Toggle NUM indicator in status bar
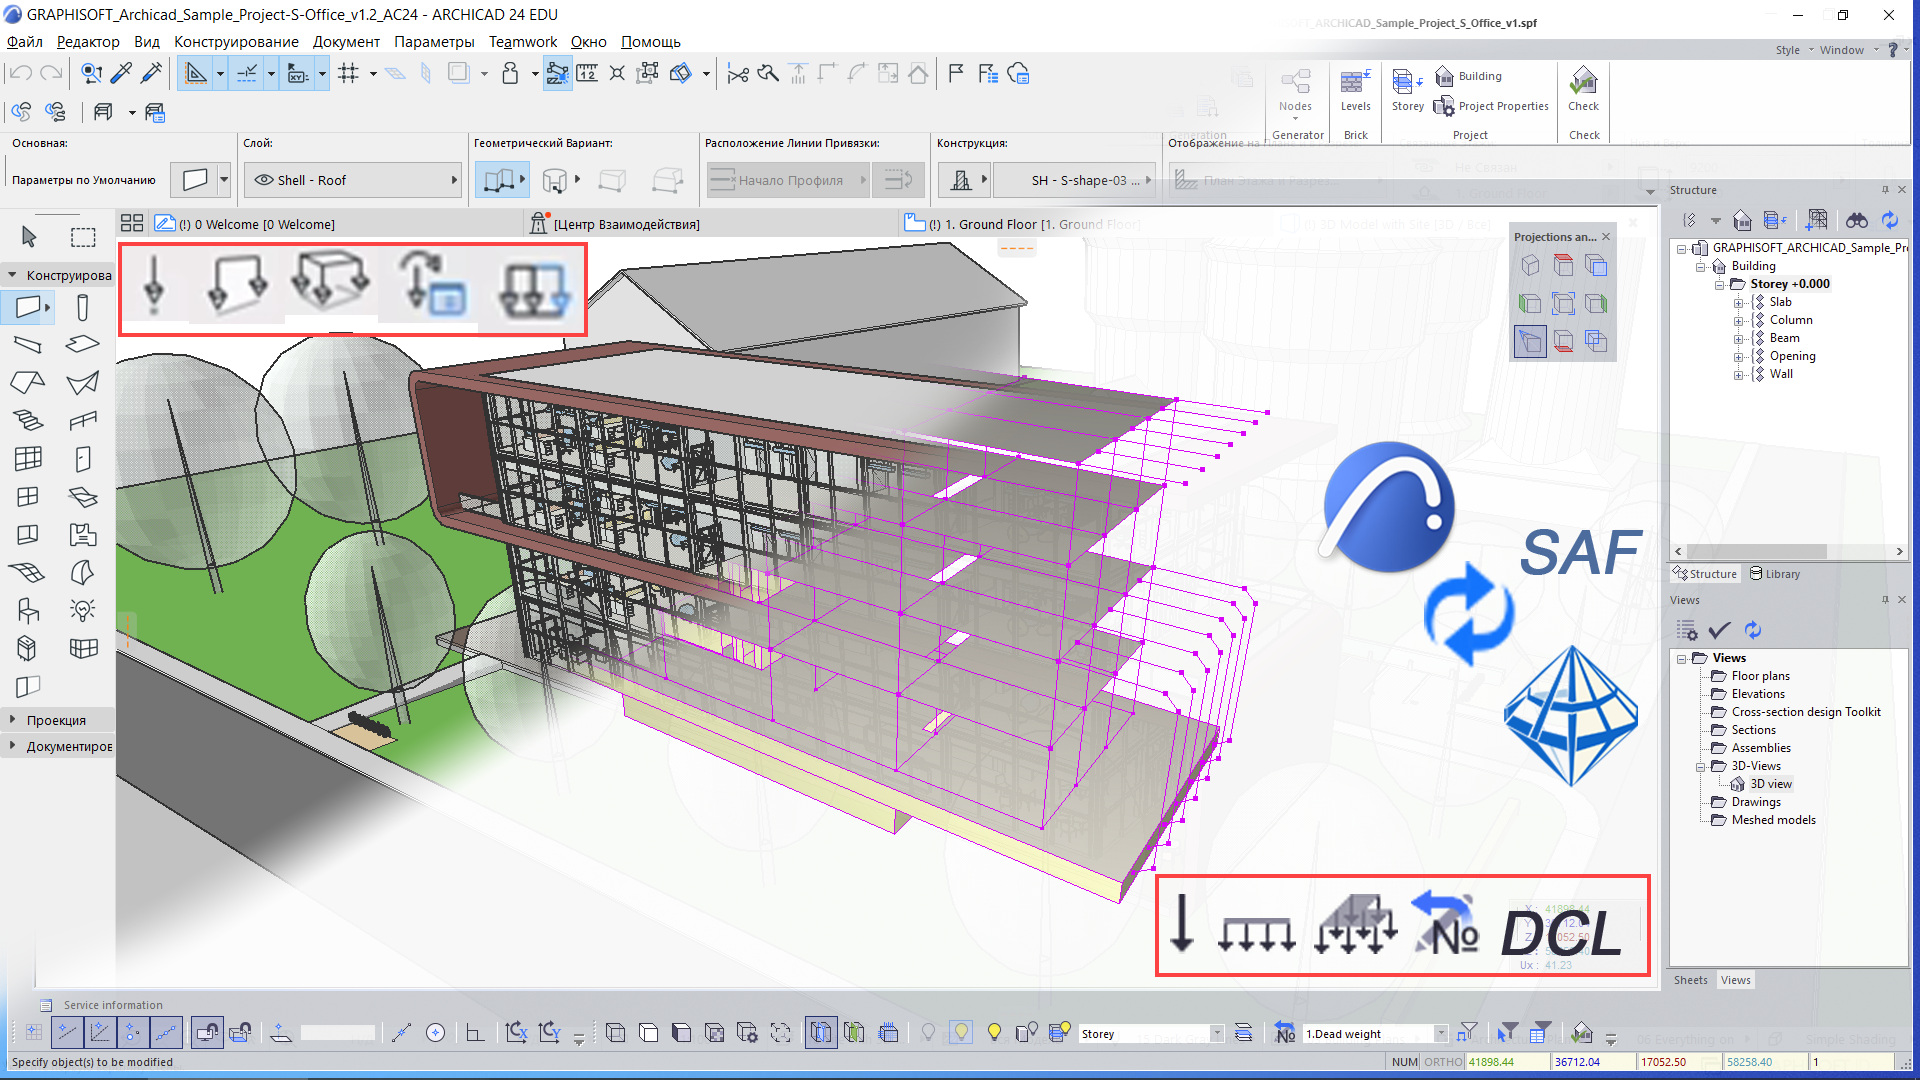 [x=1404, y=1062]
